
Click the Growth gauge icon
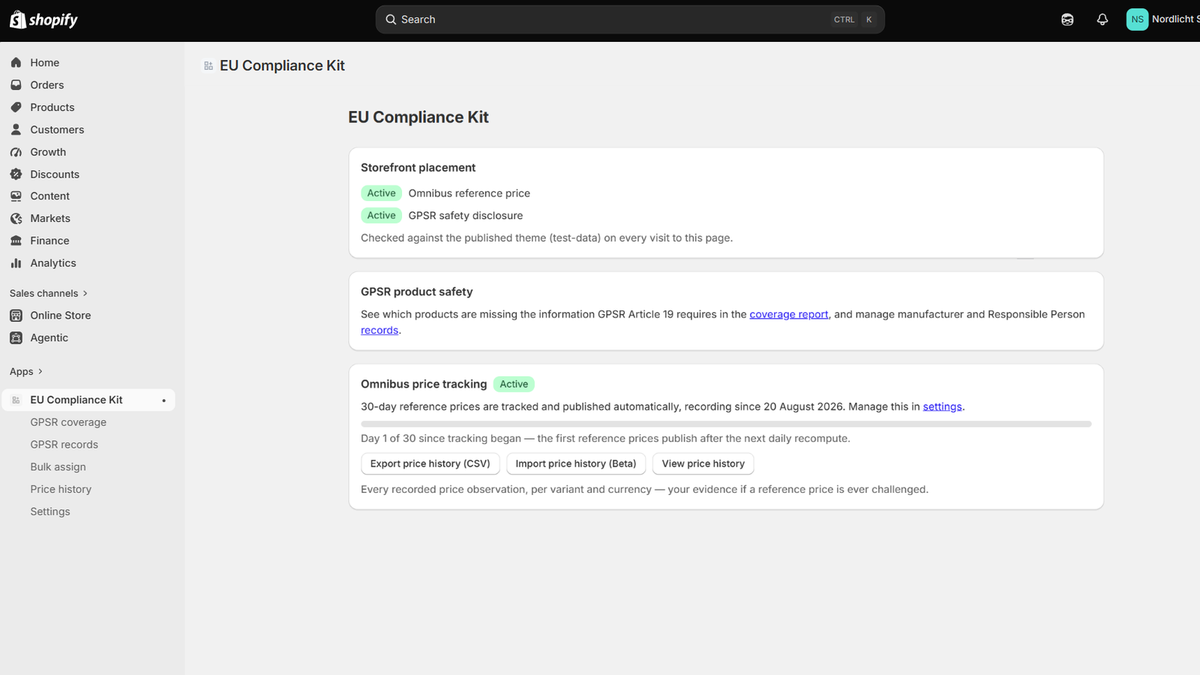[x=16, y=152]
